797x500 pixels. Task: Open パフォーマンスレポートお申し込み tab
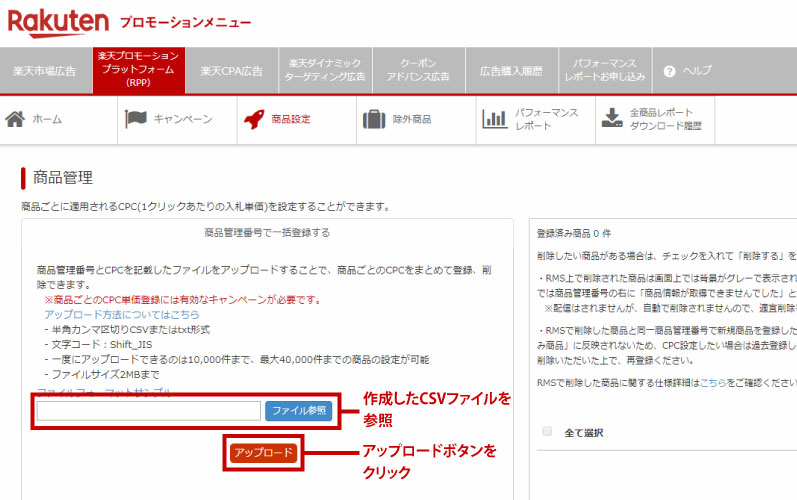click(605, 70)
